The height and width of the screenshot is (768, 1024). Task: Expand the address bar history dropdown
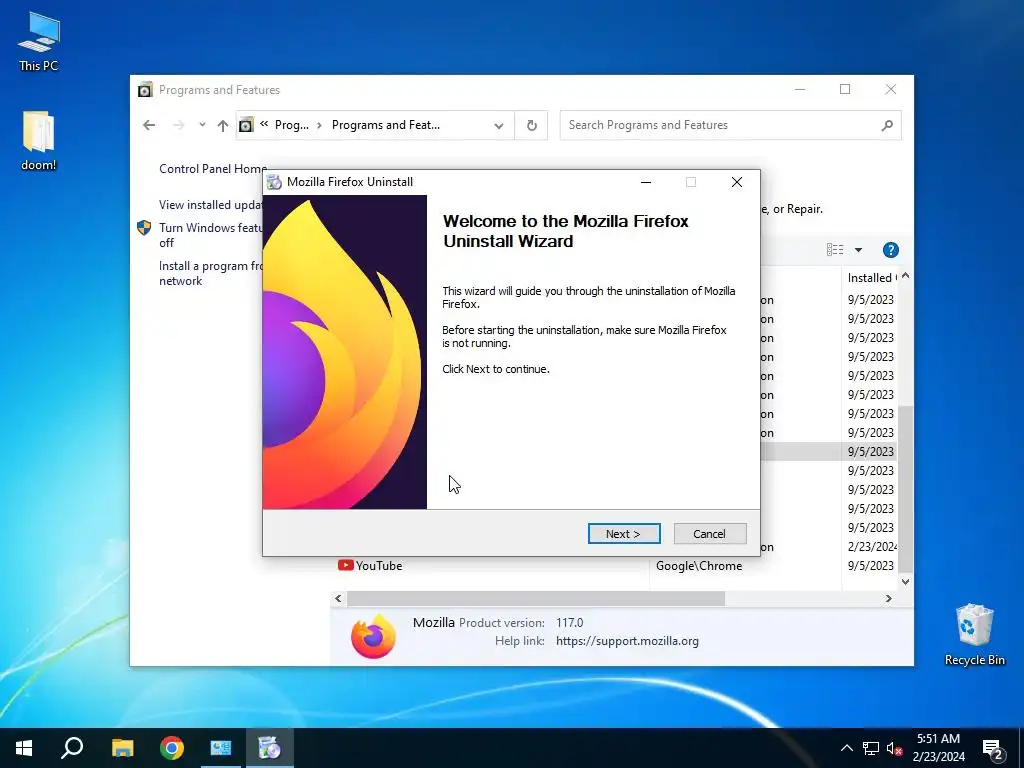click(499, 125)
